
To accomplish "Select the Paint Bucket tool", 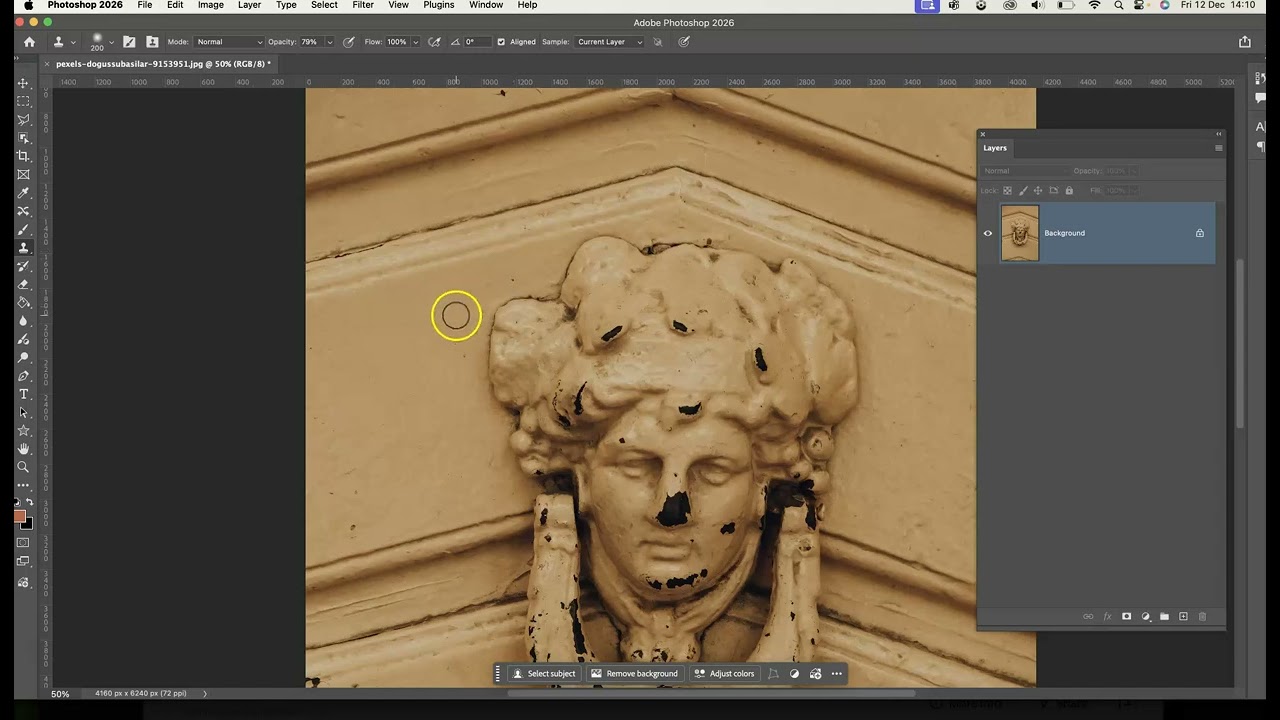I will 24,302.
